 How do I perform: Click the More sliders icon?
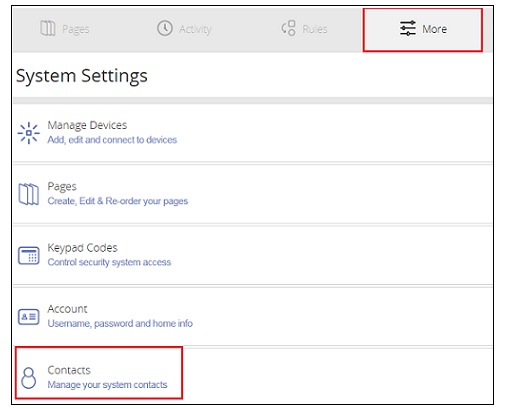coord(408,28)
